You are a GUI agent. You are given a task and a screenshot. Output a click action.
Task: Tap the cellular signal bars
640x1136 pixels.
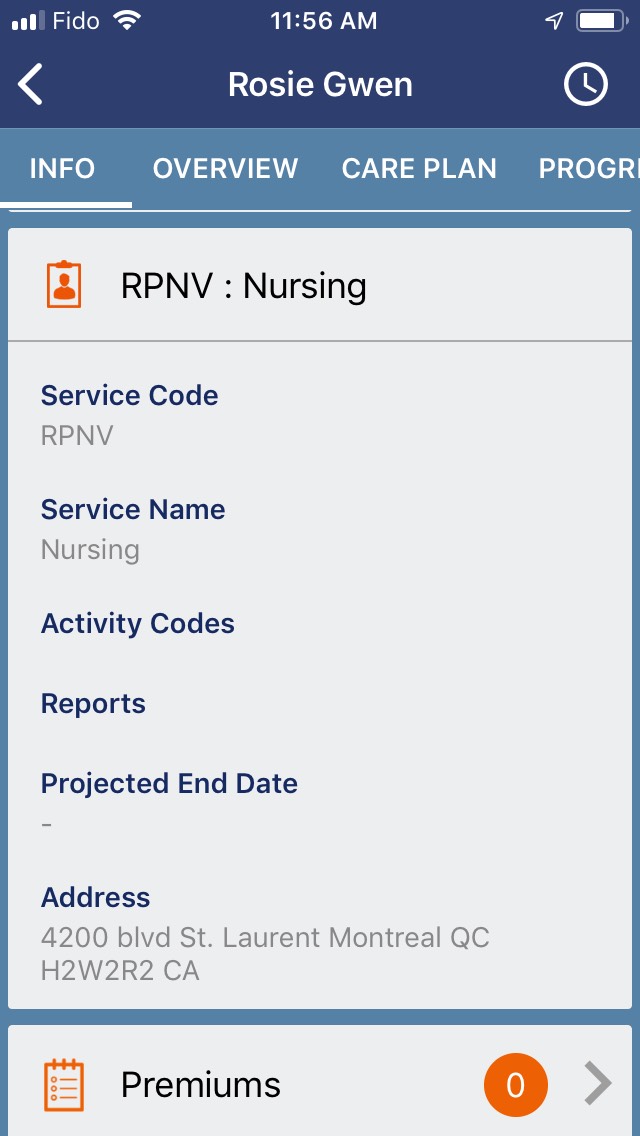pyautogui.click(x=28, y=21)
